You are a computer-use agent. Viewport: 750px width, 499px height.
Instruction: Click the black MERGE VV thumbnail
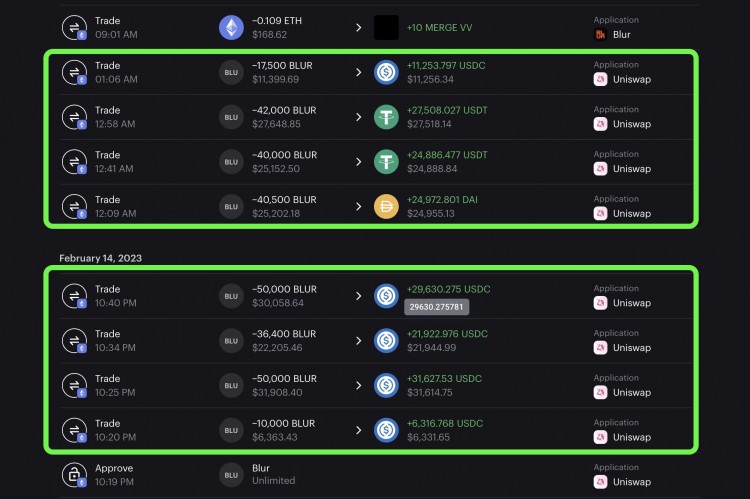pyautogui.click(x=386, y=27)
